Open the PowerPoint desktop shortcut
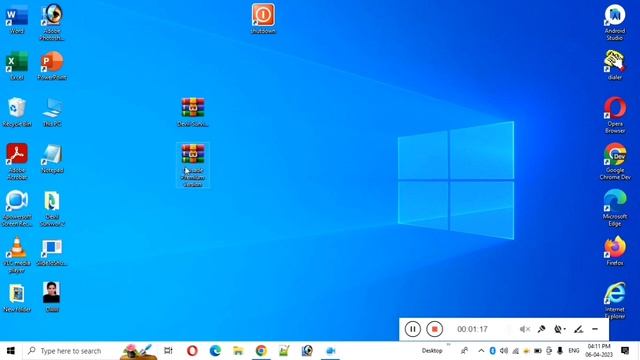The width and height of the screenshot is (640, 360). 52,66
